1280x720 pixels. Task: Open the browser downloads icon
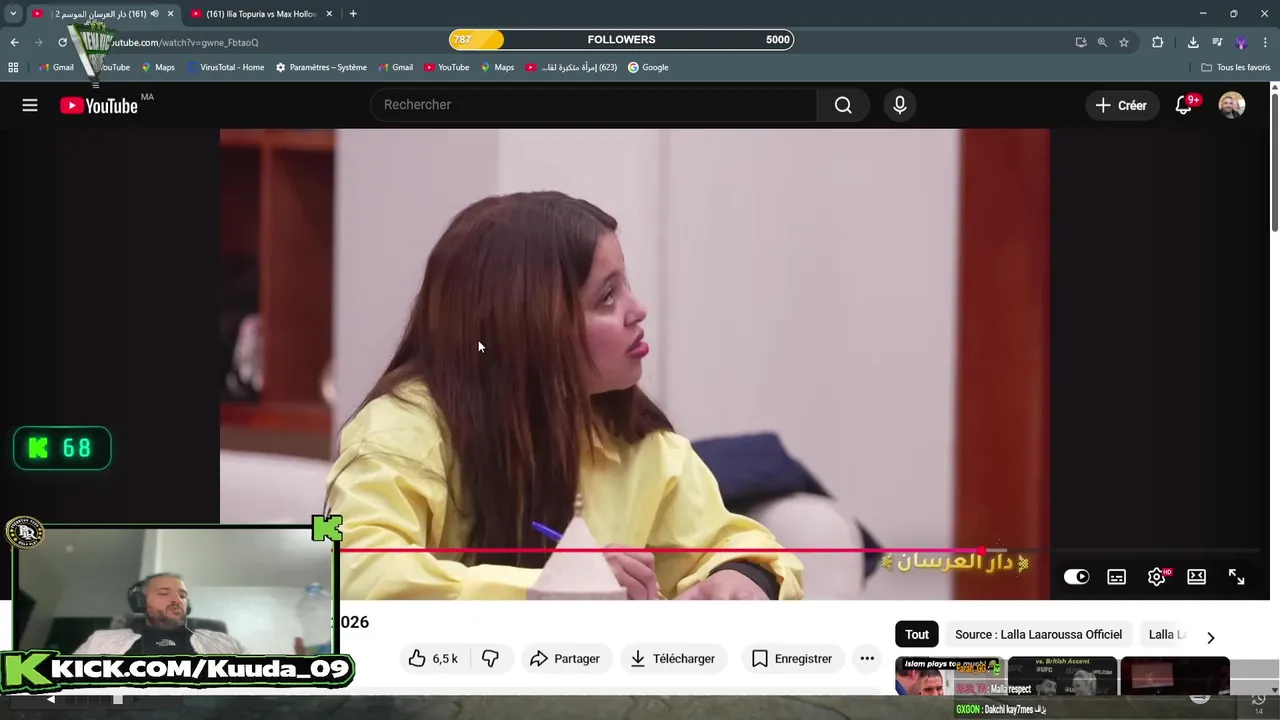(1193, 42)
